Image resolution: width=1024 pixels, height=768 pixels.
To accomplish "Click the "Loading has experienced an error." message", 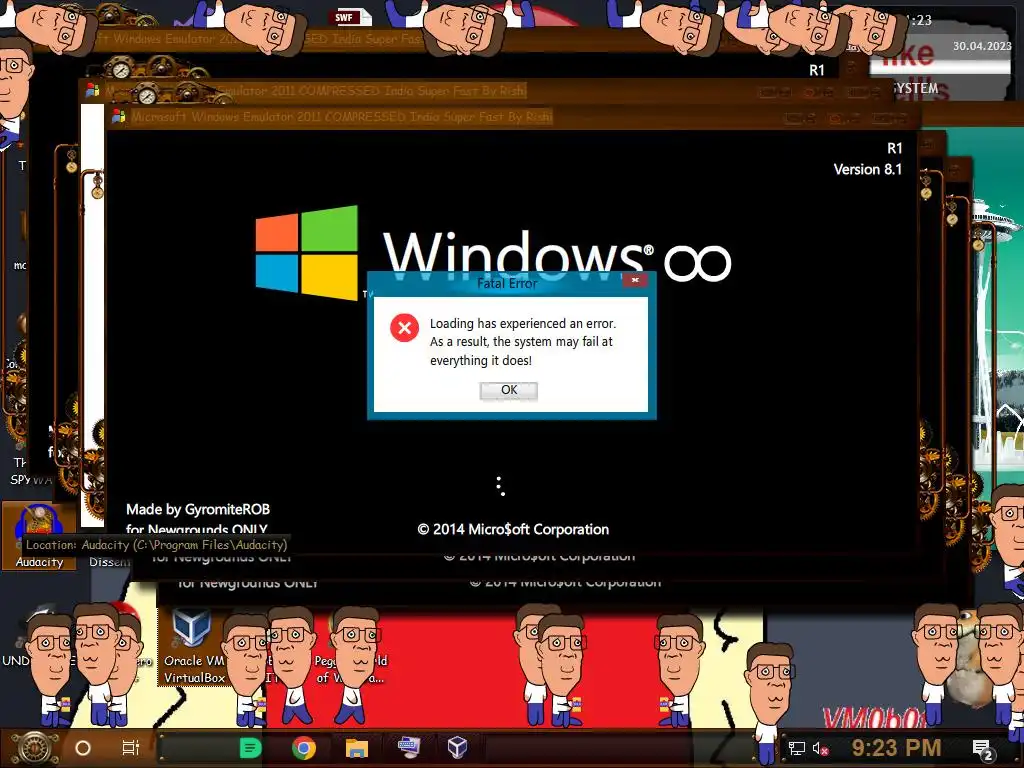I will (x=522, y=323).
